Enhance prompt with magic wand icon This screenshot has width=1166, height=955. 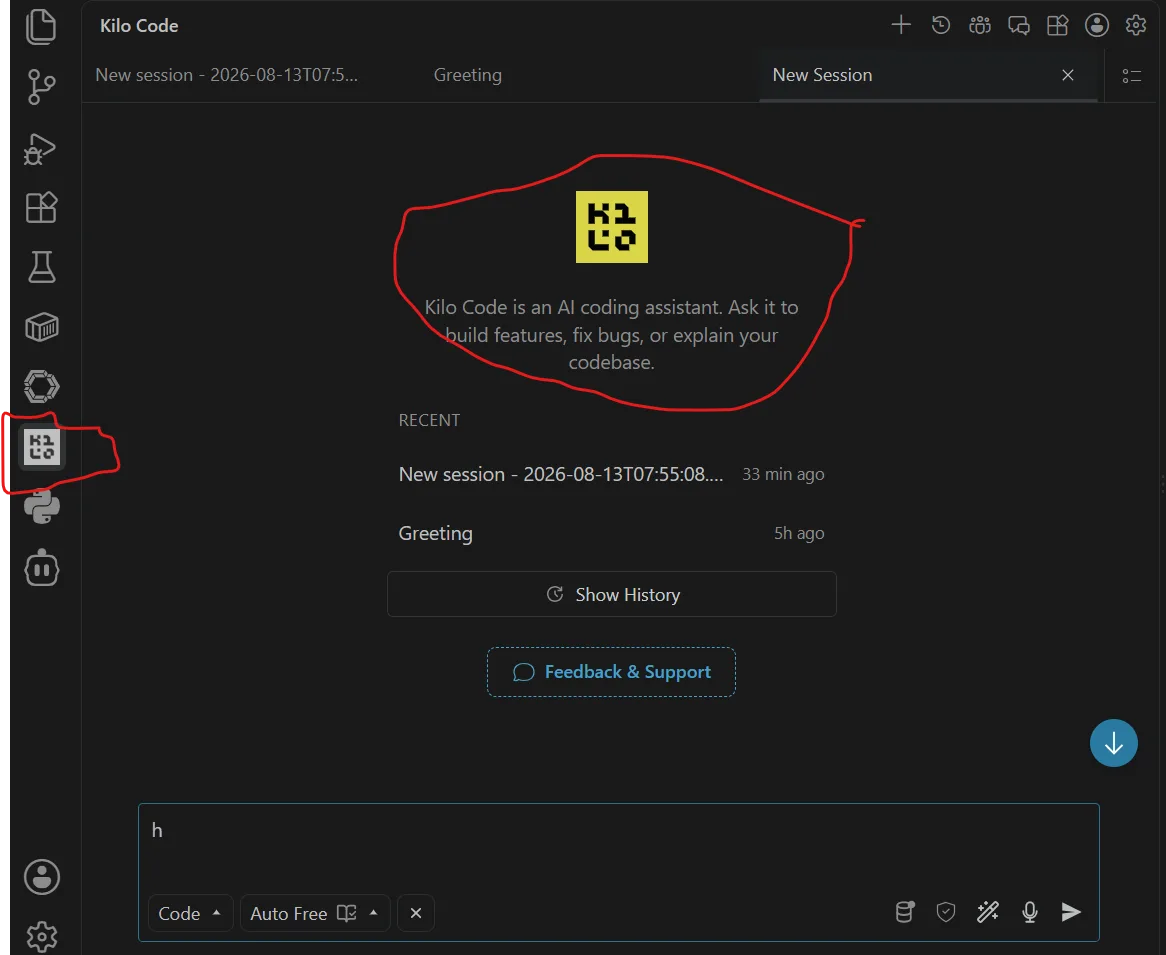tap(988, 912)
